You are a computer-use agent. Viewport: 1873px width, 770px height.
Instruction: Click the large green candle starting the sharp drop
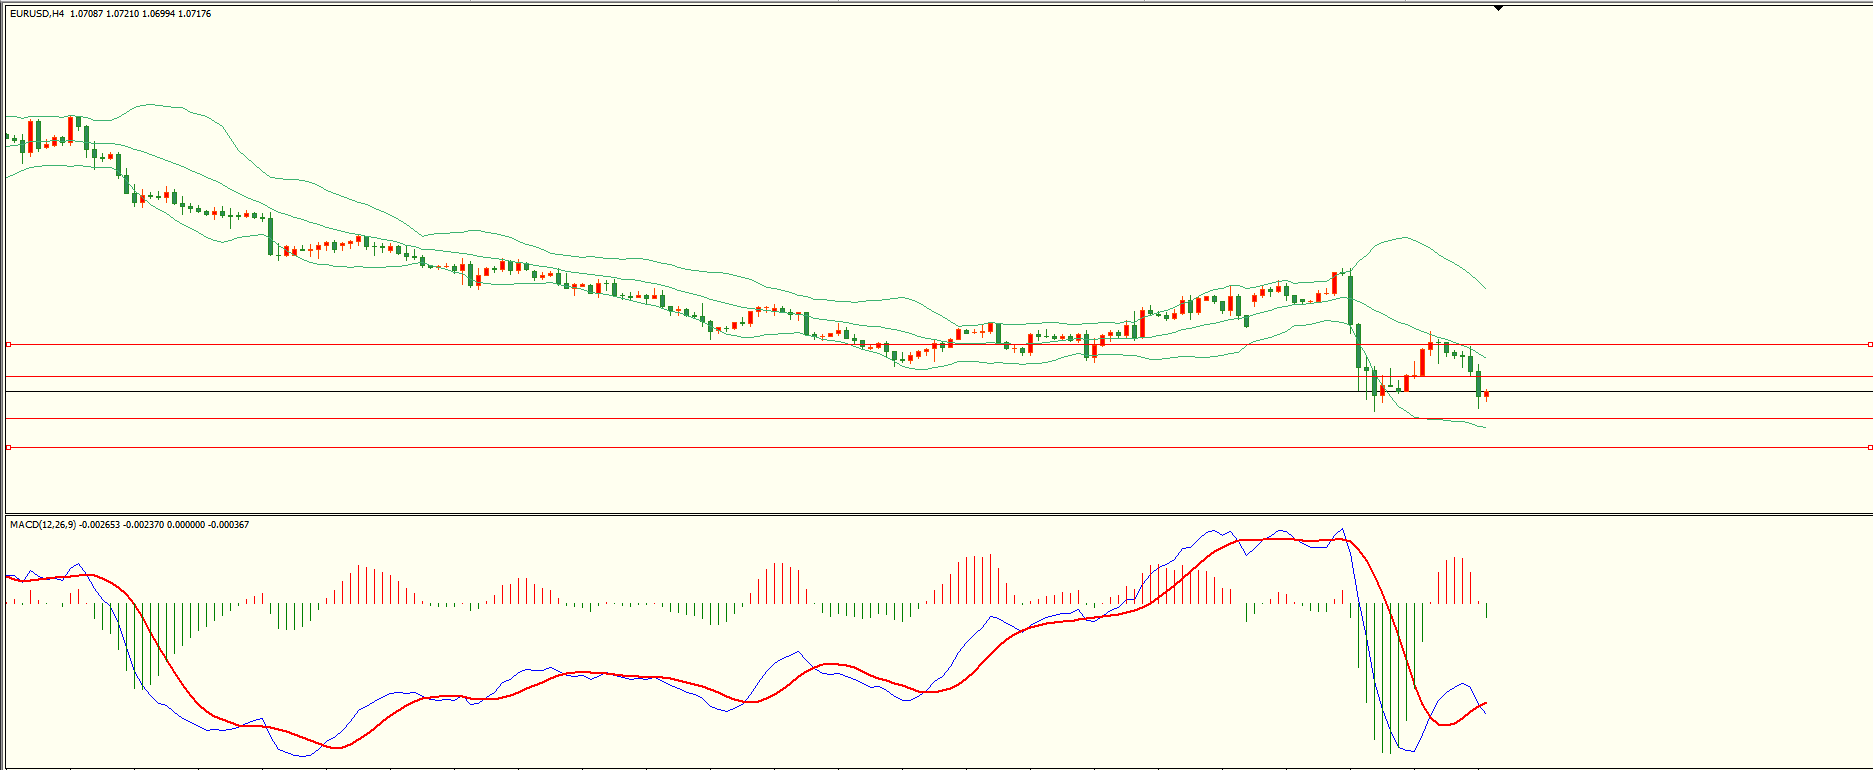[1350, 298]
